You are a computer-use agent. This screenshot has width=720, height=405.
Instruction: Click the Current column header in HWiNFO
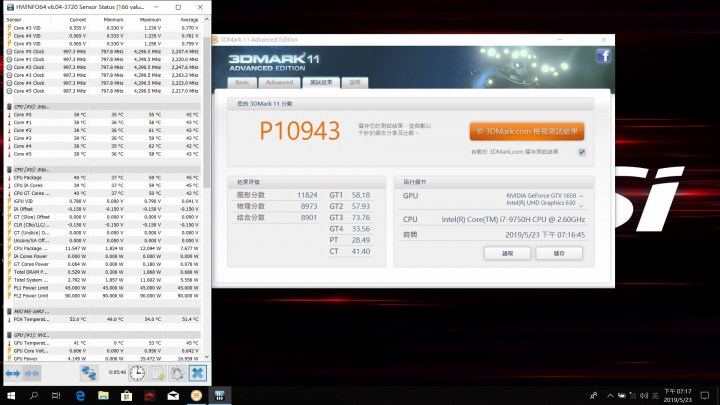(69, 20)
